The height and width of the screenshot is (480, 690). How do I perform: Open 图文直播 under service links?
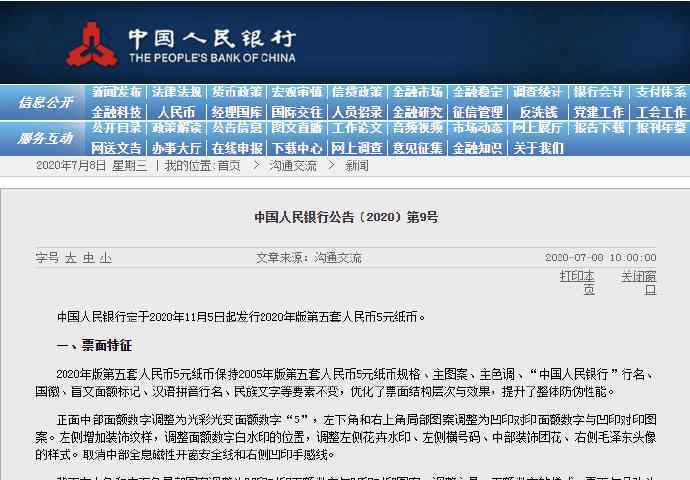[297, 128]
